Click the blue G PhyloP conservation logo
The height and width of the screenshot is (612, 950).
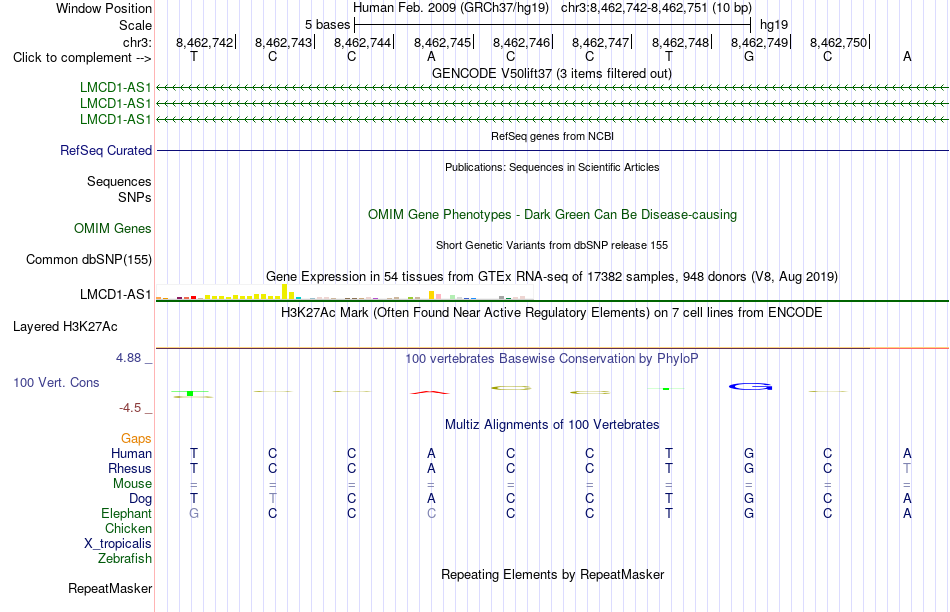click(751, 387)
